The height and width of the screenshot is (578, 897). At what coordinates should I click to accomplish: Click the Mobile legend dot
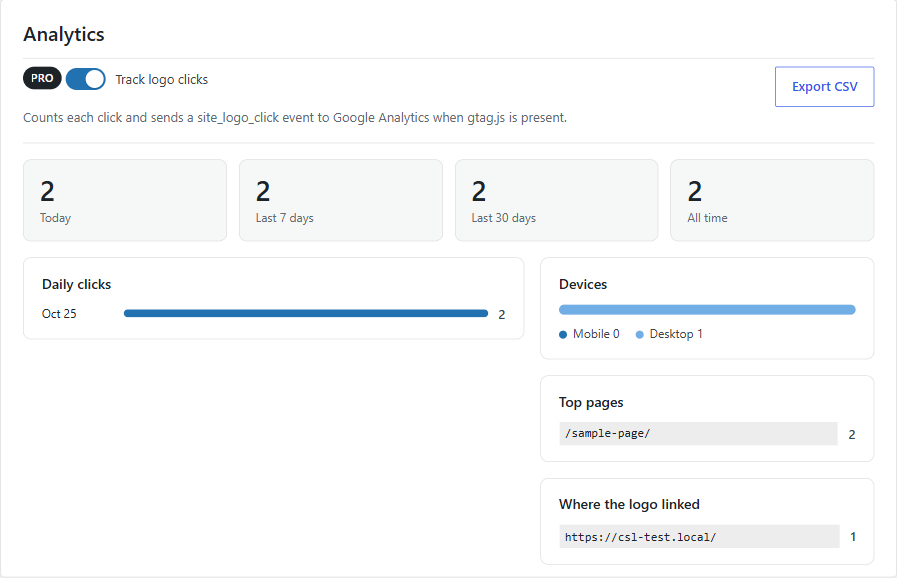(563, 335)
